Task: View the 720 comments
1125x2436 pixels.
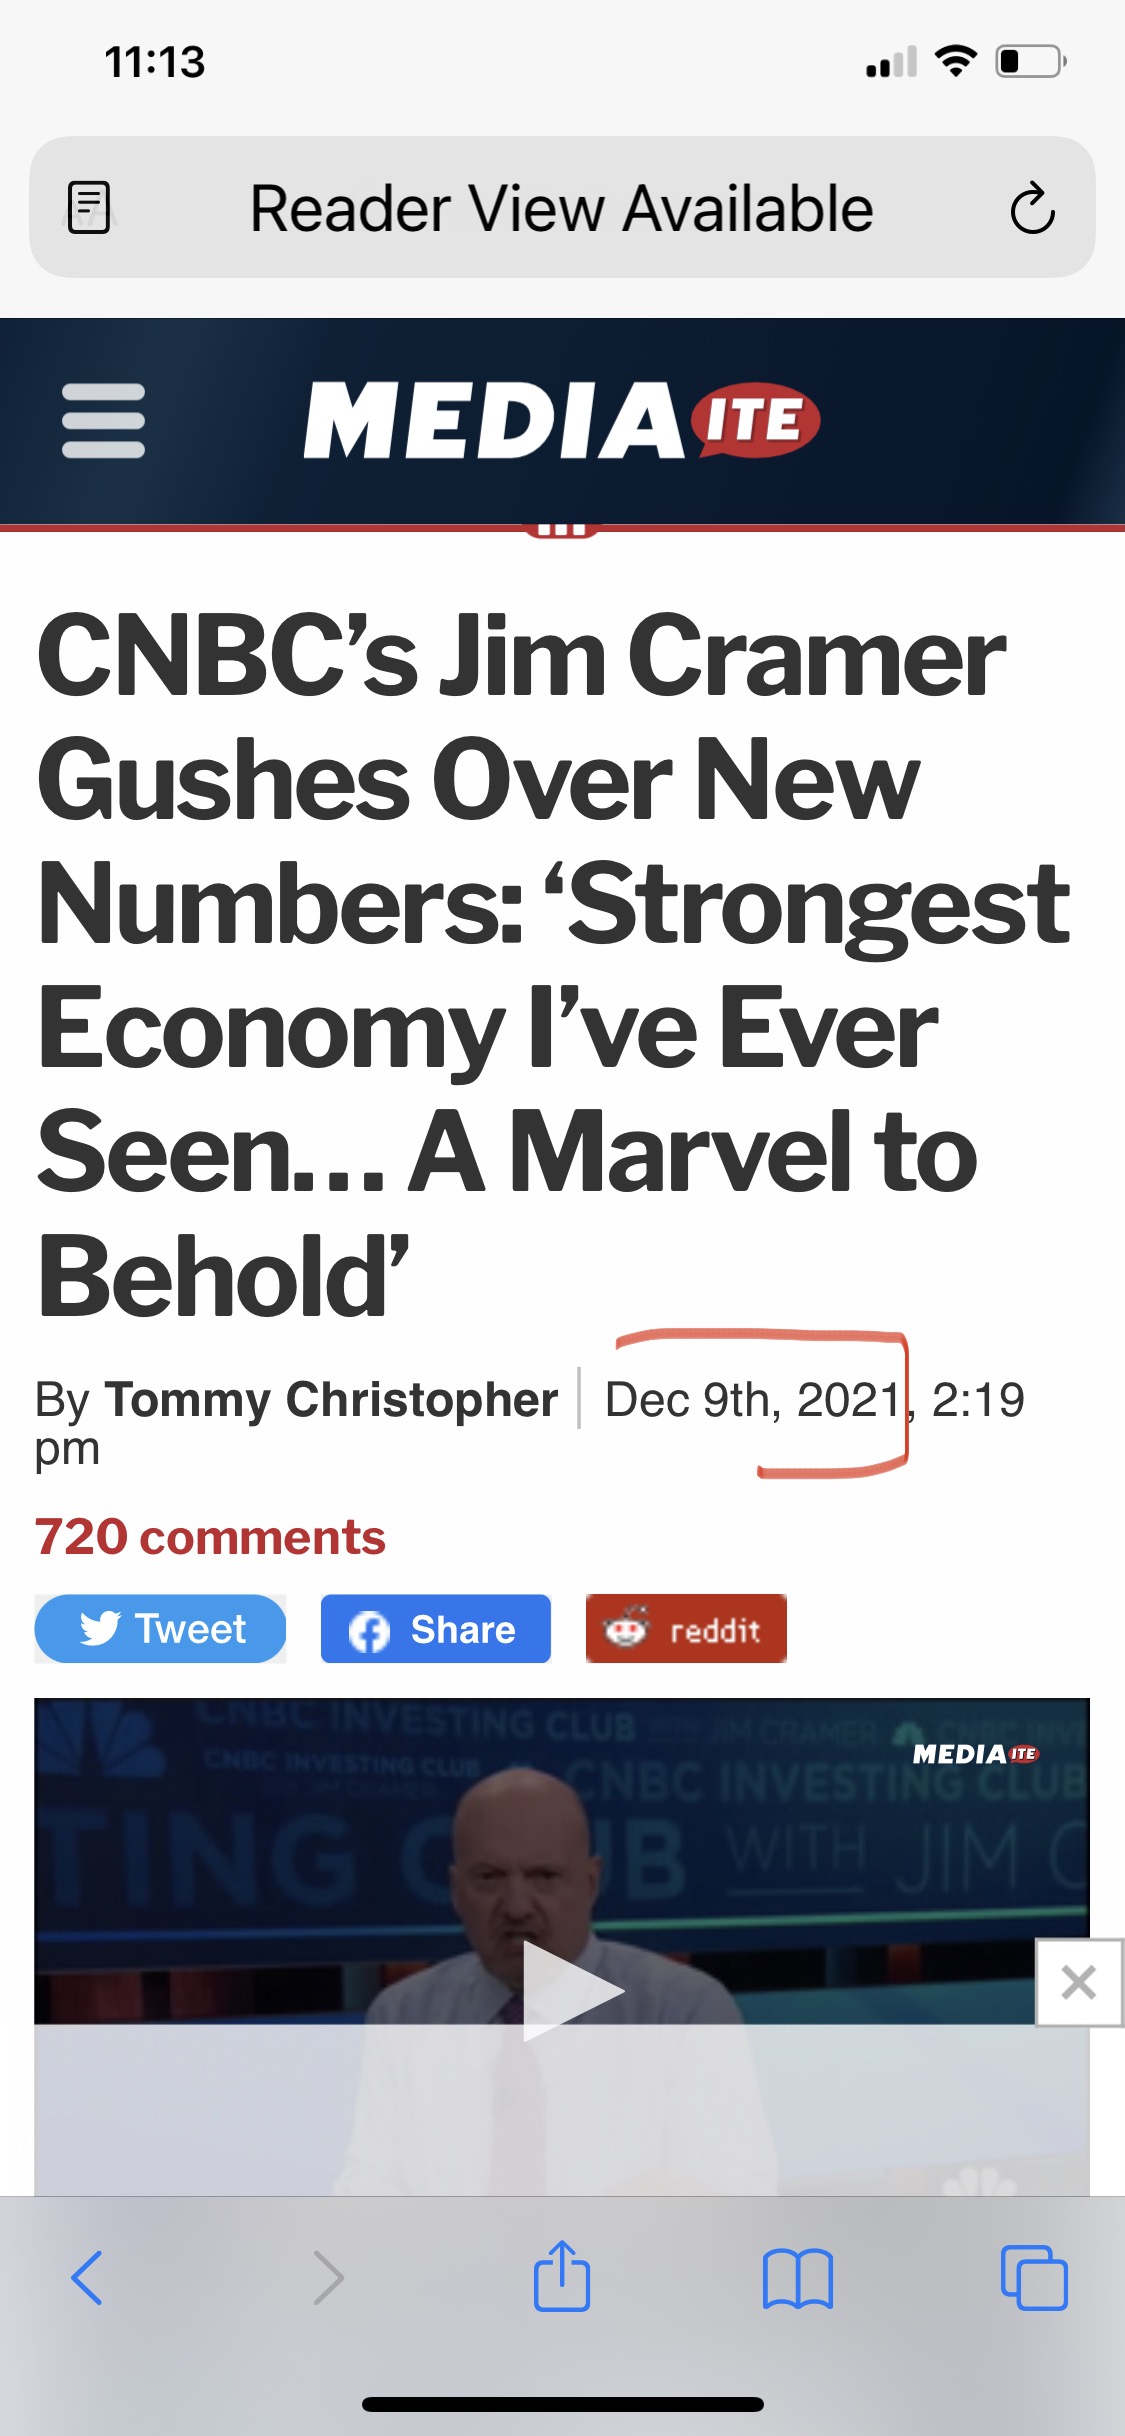Action: coord(210,1537)
